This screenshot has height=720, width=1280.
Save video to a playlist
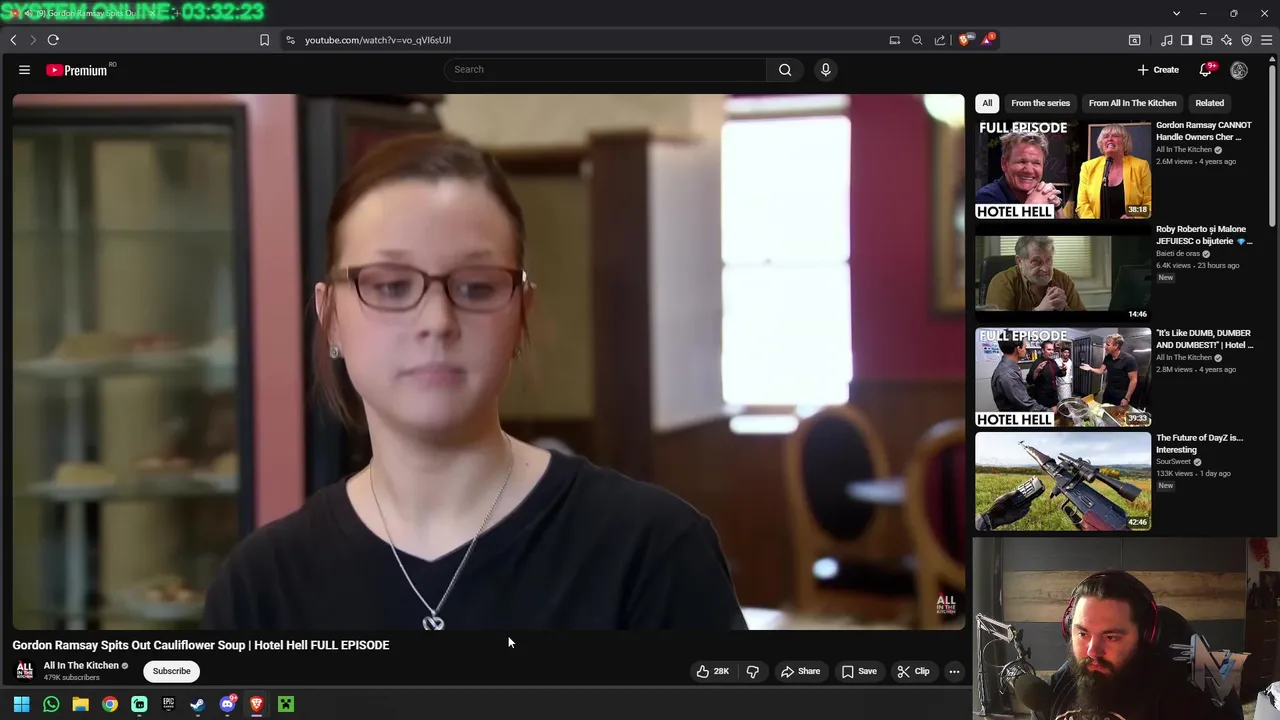859,671
